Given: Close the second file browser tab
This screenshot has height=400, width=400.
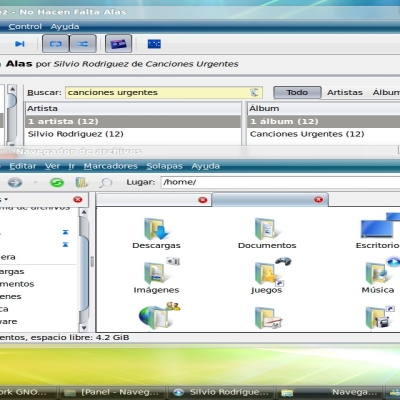Looking at the screenshot, I should pos(318,199).
